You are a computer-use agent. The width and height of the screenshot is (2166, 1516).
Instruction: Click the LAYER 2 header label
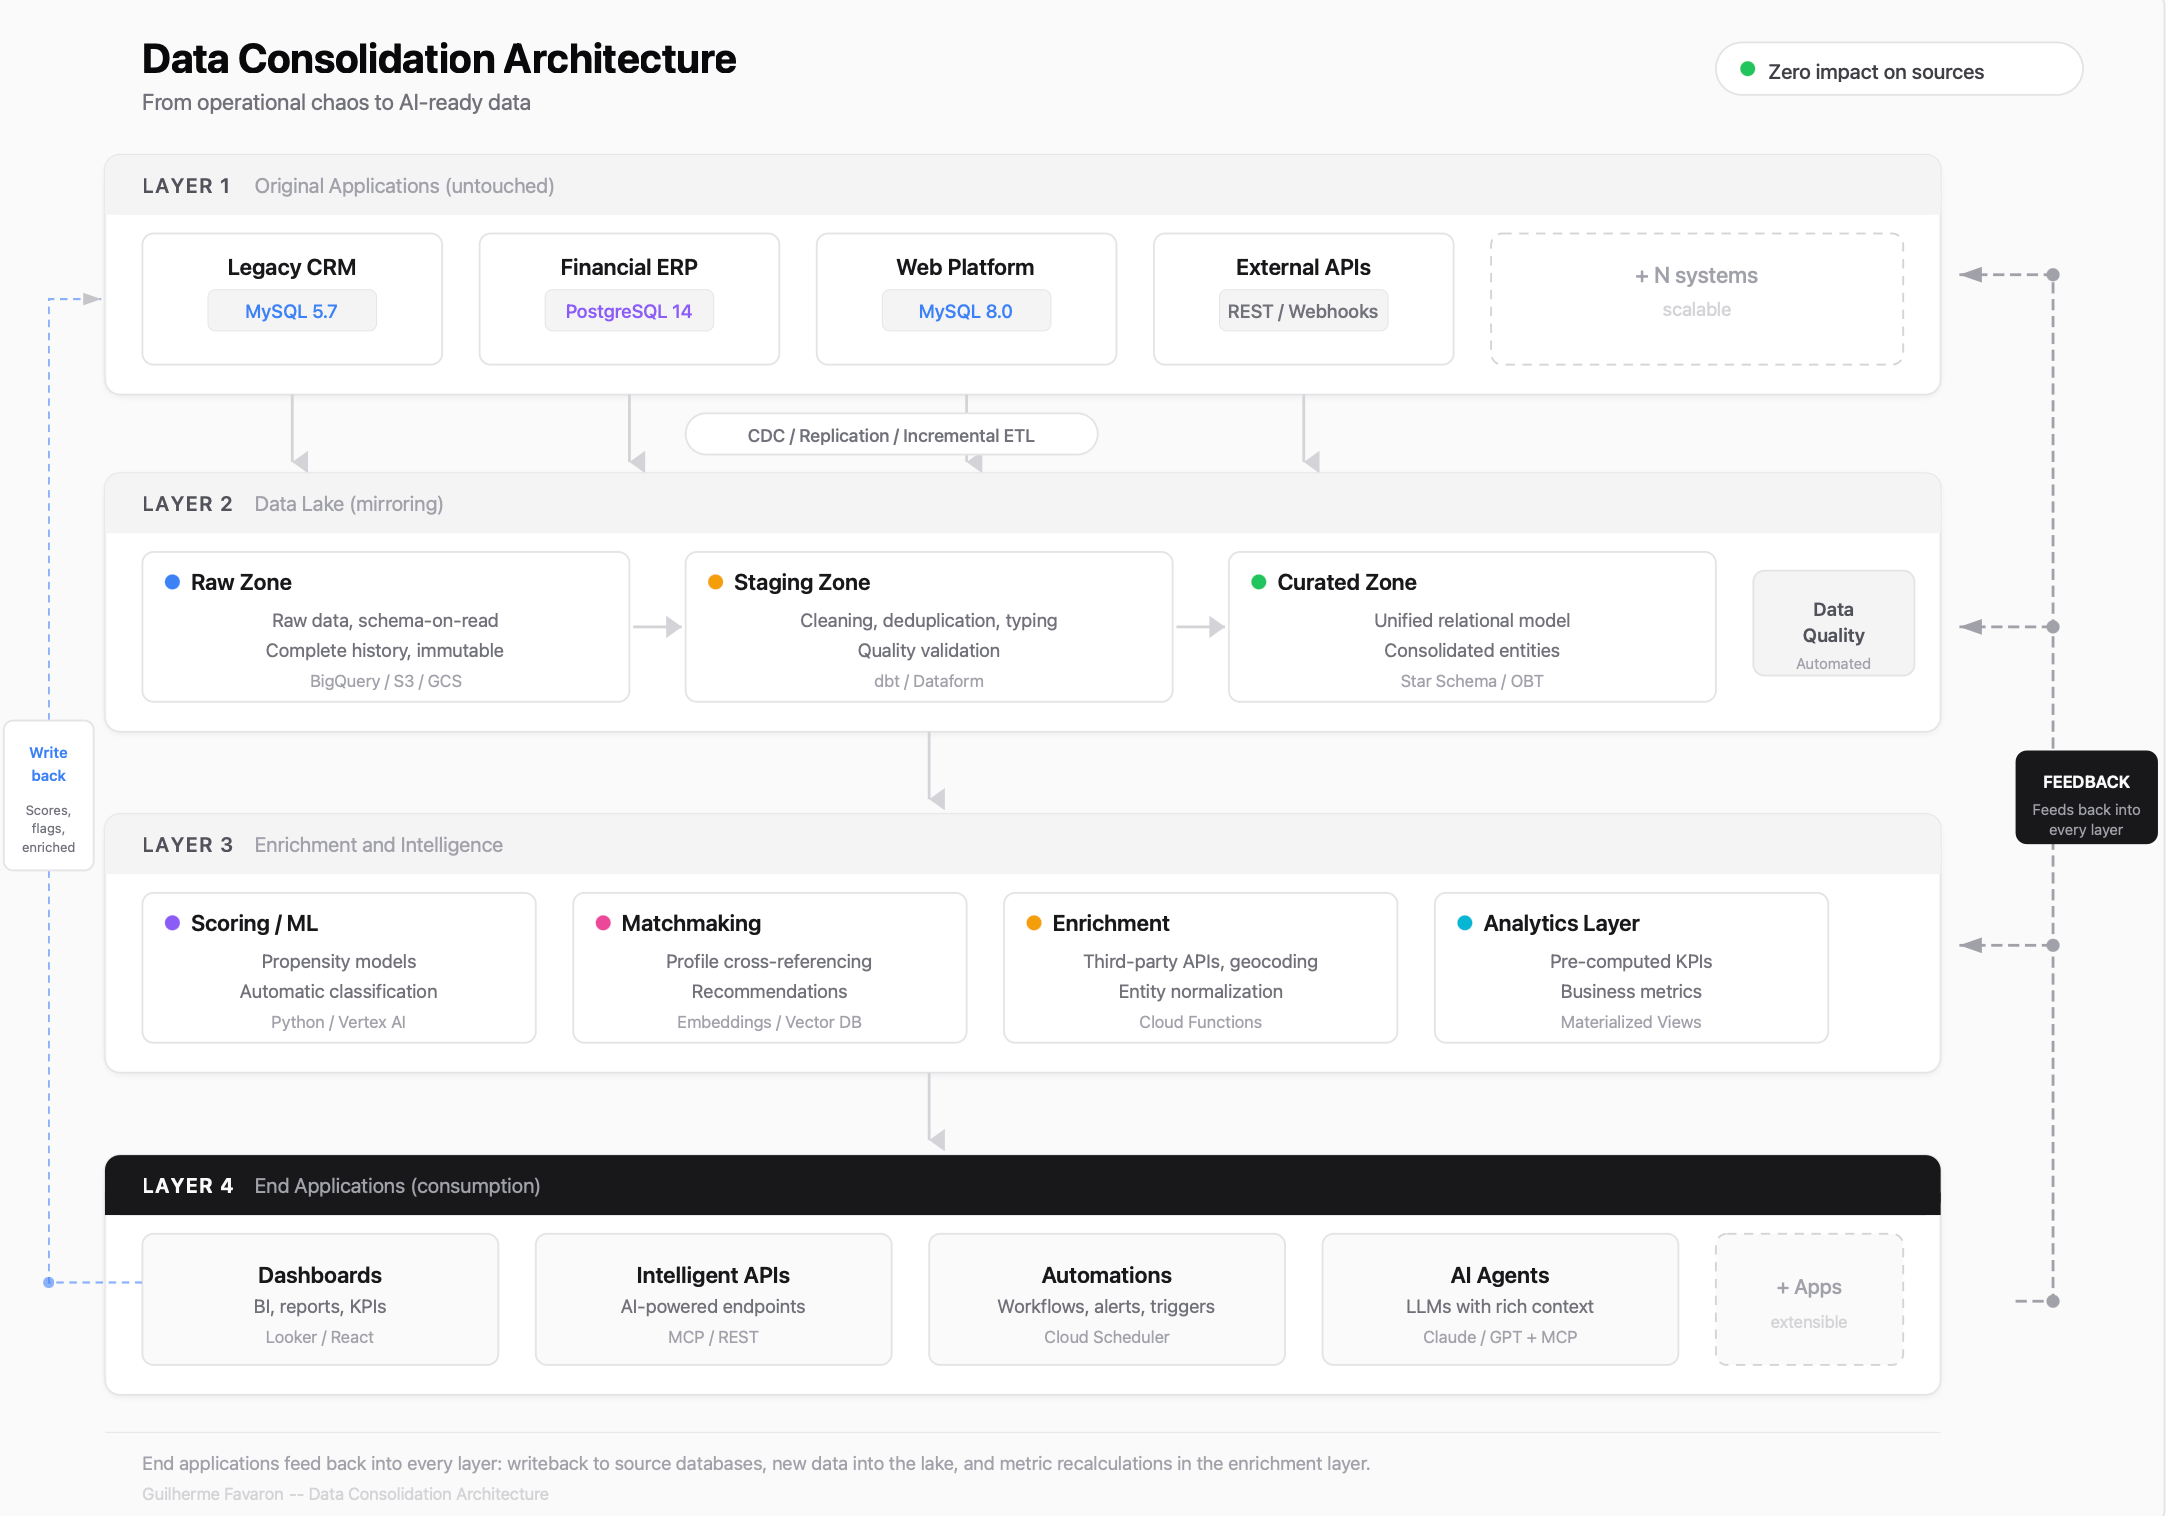coord(187,504)
